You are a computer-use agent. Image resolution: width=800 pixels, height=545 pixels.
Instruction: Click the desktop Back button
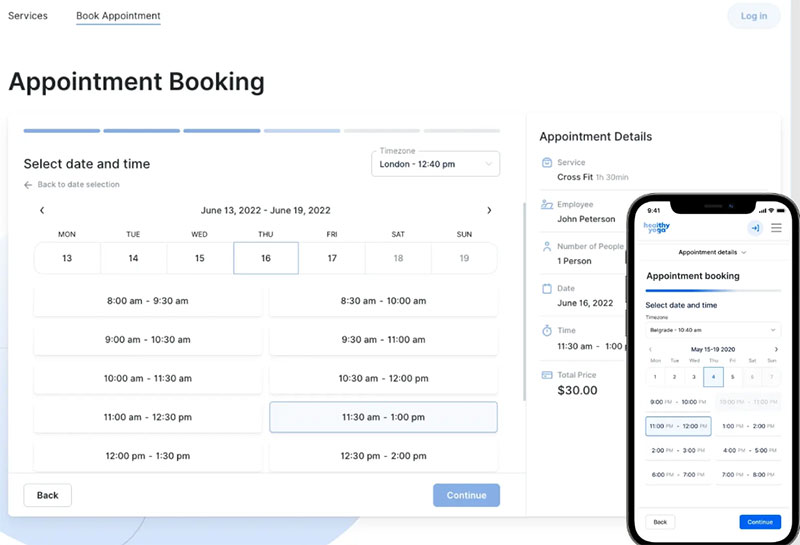coord(47,496)
